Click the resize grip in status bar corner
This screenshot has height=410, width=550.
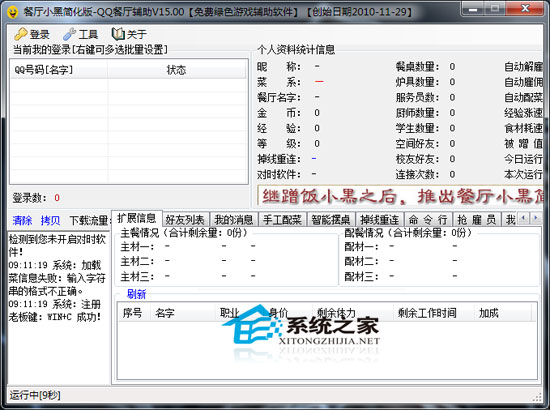(x=537, y=397)
